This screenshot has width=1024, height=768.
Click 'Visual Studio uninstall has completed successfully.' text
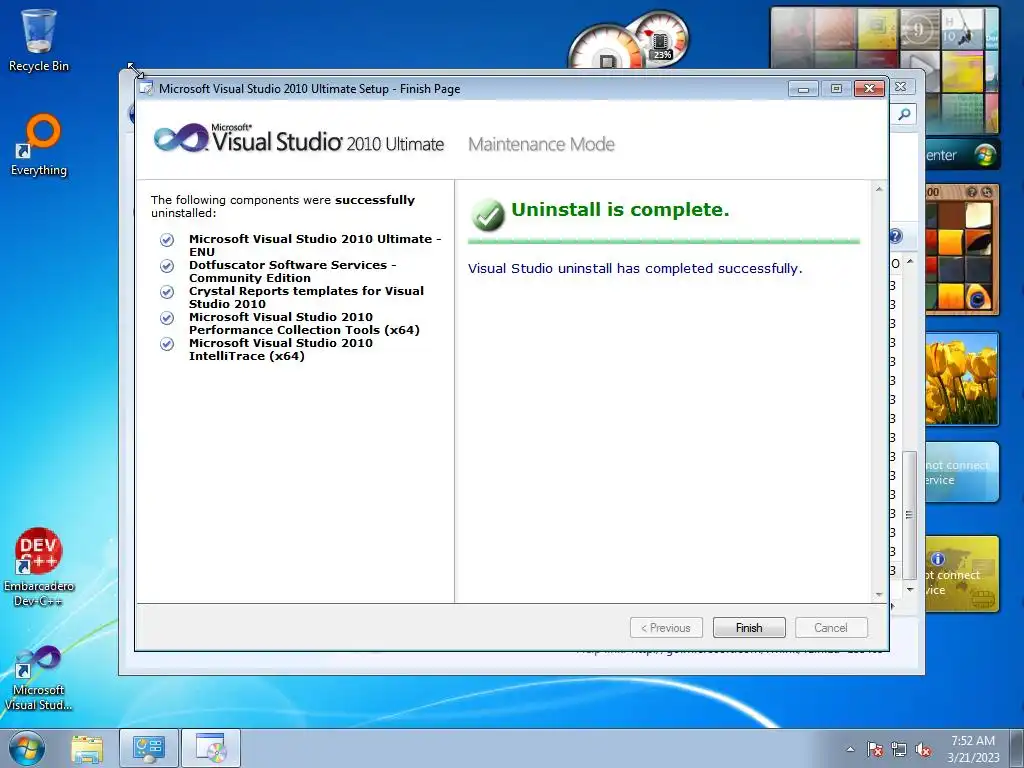635,268
